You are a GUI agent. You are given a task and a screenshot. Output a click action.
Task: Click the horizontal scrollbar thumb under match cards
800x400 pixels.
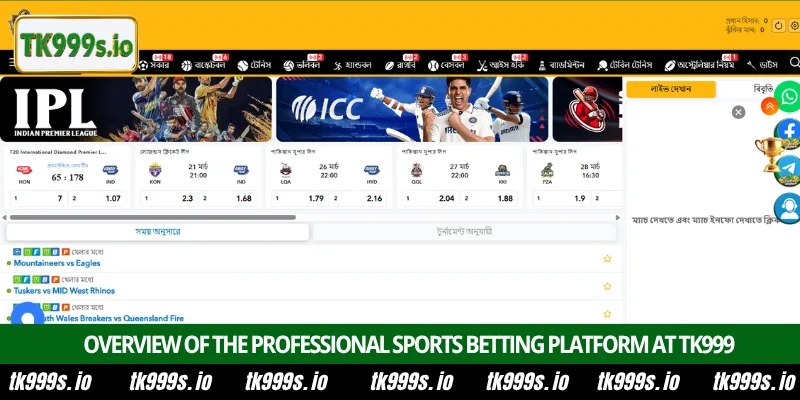tap(153, 217)
